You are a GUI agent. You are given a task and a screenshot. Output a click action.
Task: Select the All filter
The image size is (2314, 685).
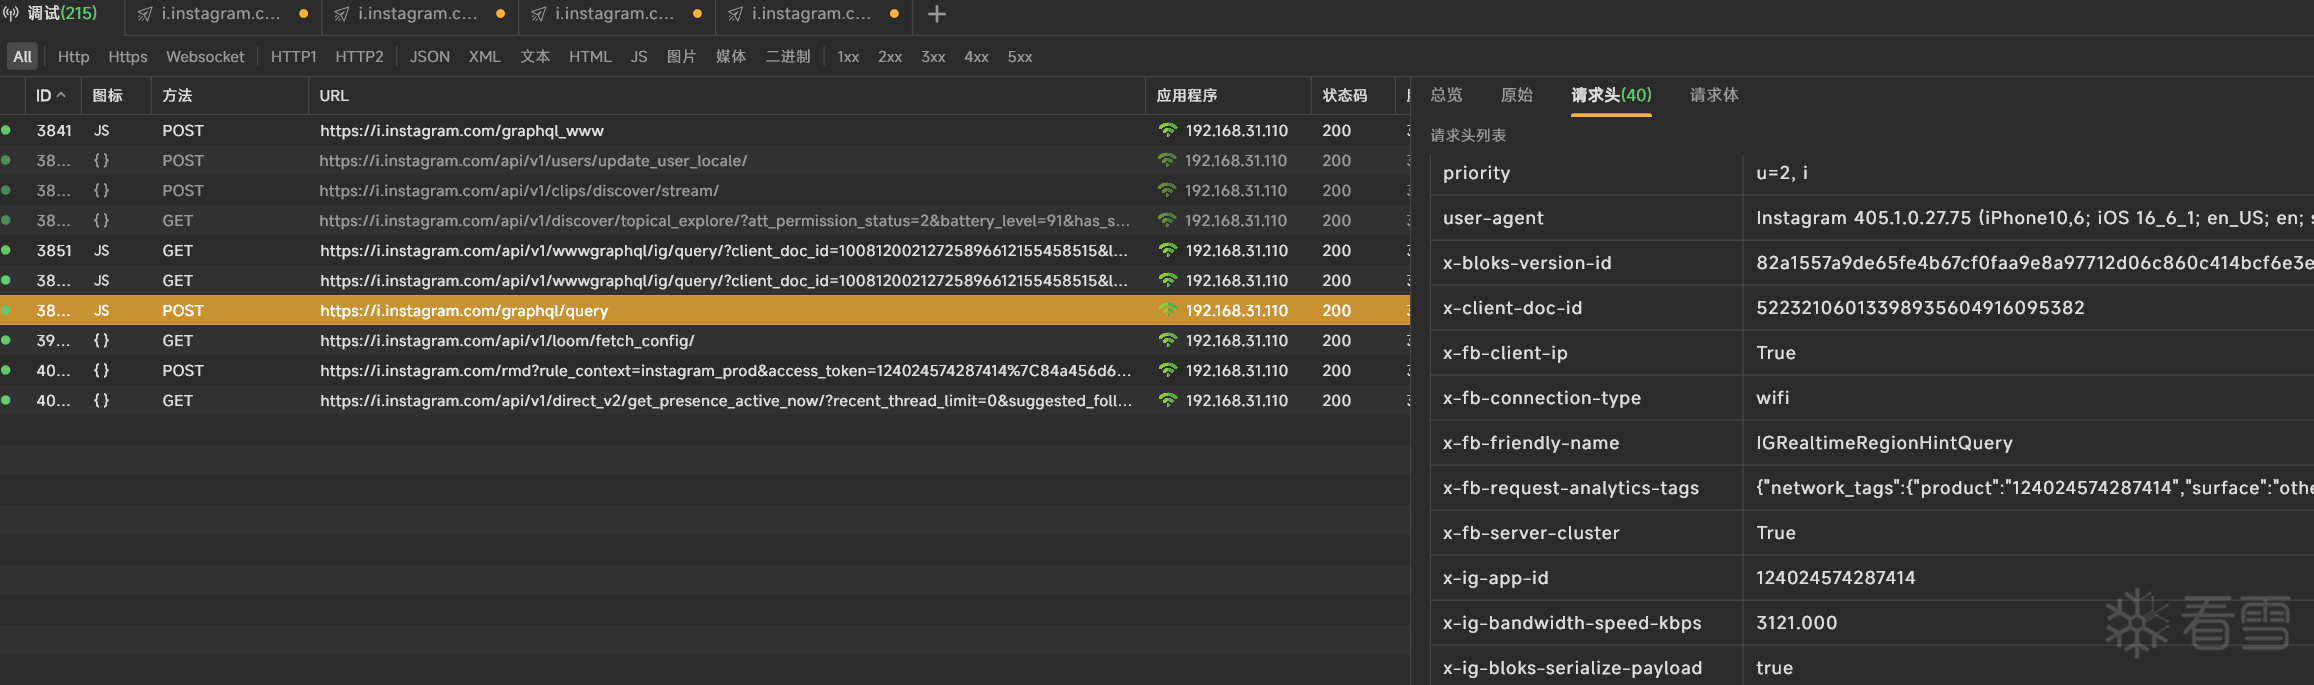[22, 57]
